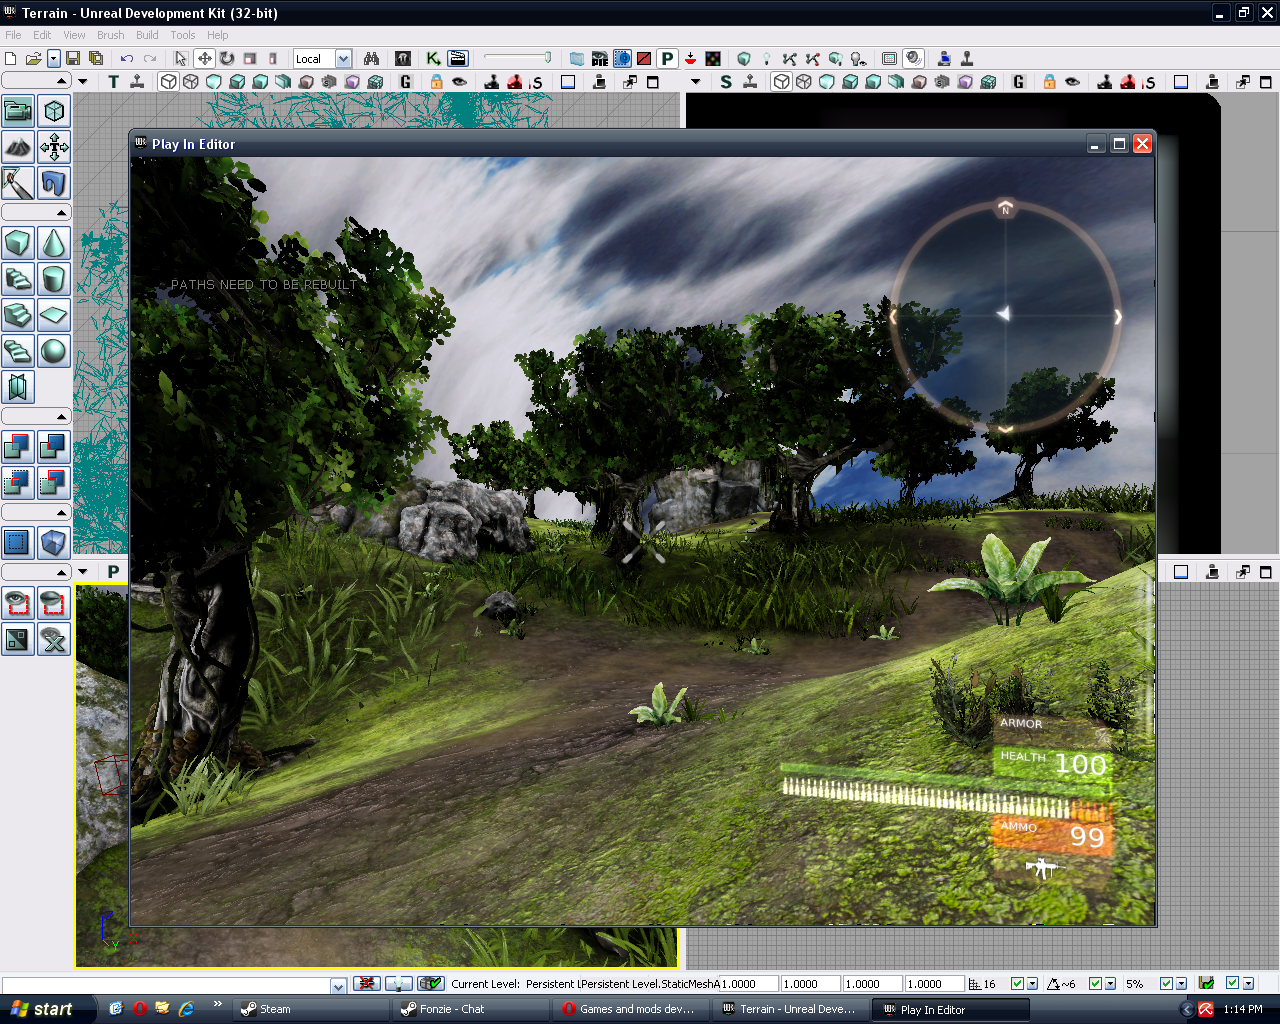This screenshot has height=1024, width=1280.
Task: Click the CSG Add icon
Action: click(x=18, y=447)
